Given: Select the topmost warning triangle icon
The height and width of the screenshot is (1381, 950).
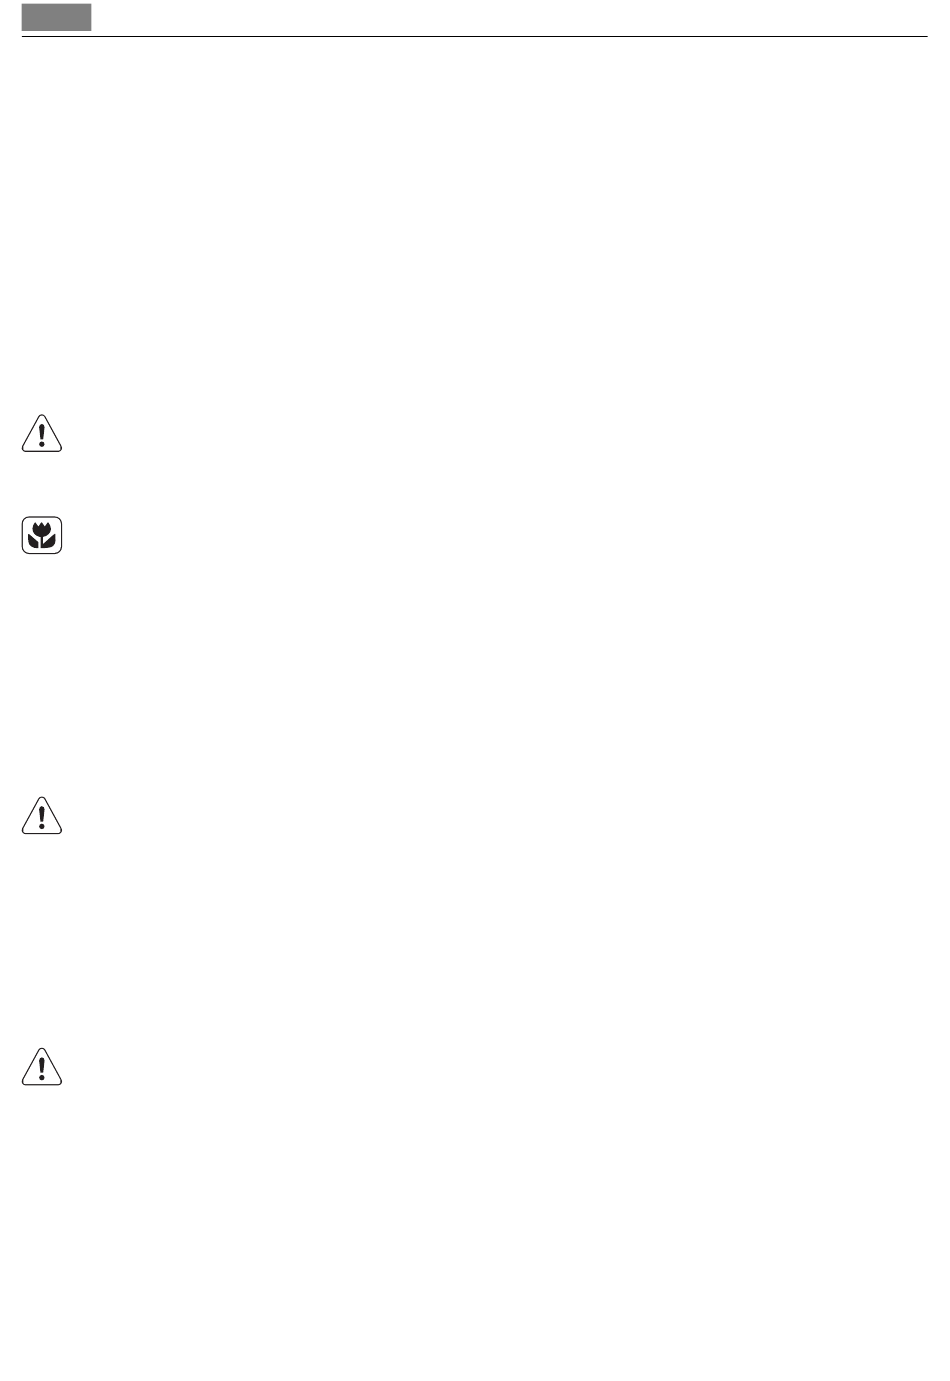Looking at the screenshot, I should click(42, 433).
